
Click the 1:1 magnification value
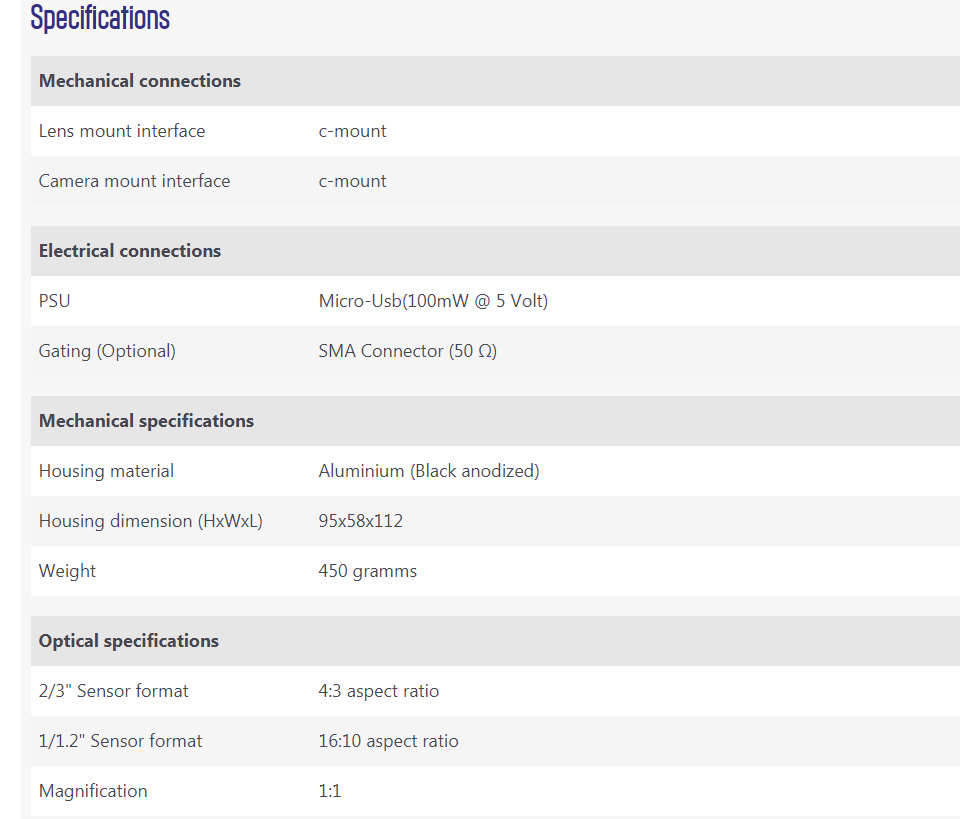[x=329, y=791]
